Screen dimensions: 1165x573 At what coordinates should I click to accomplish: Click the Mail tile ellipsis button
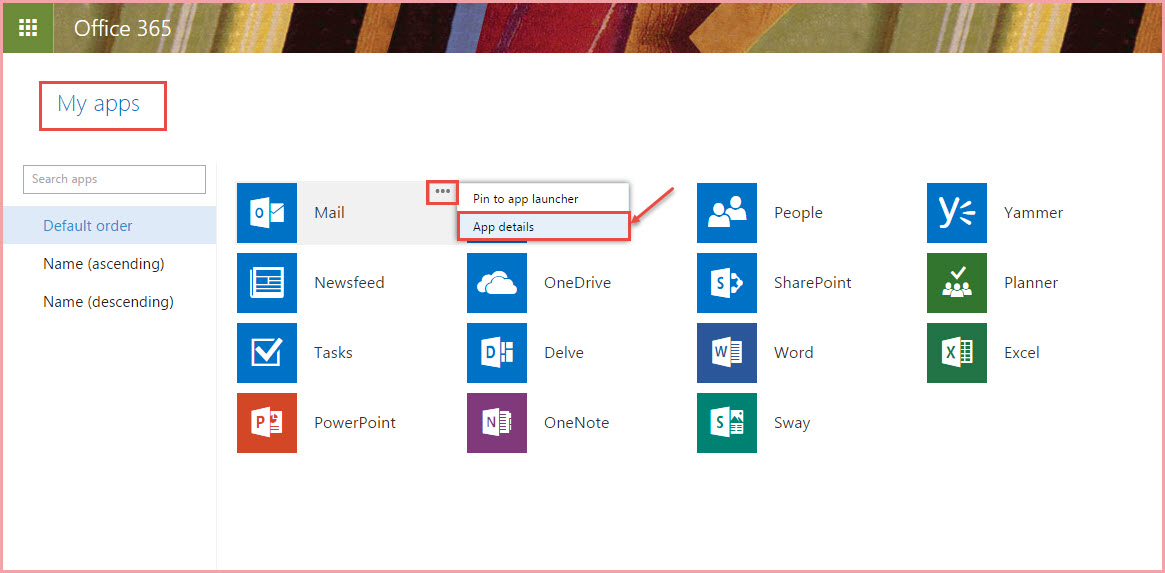pos(443,192)
